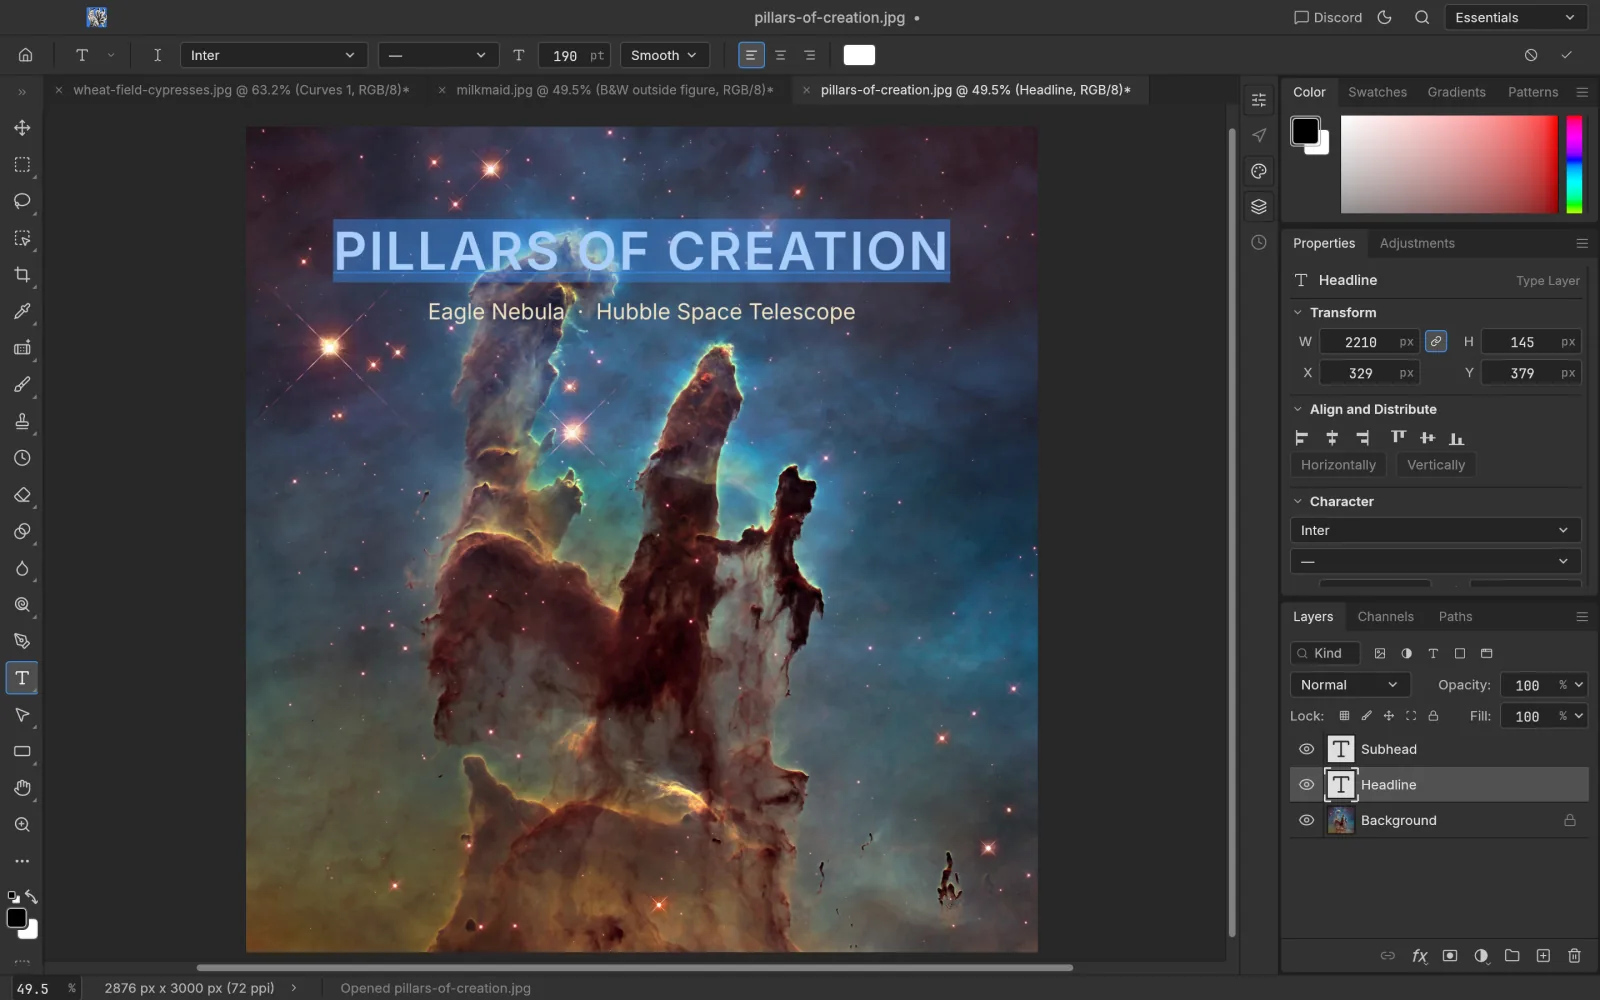The width and height of the screenshot is (1600, 1000).
Task: Hide the Background layer
Action: click(1306, 821)
